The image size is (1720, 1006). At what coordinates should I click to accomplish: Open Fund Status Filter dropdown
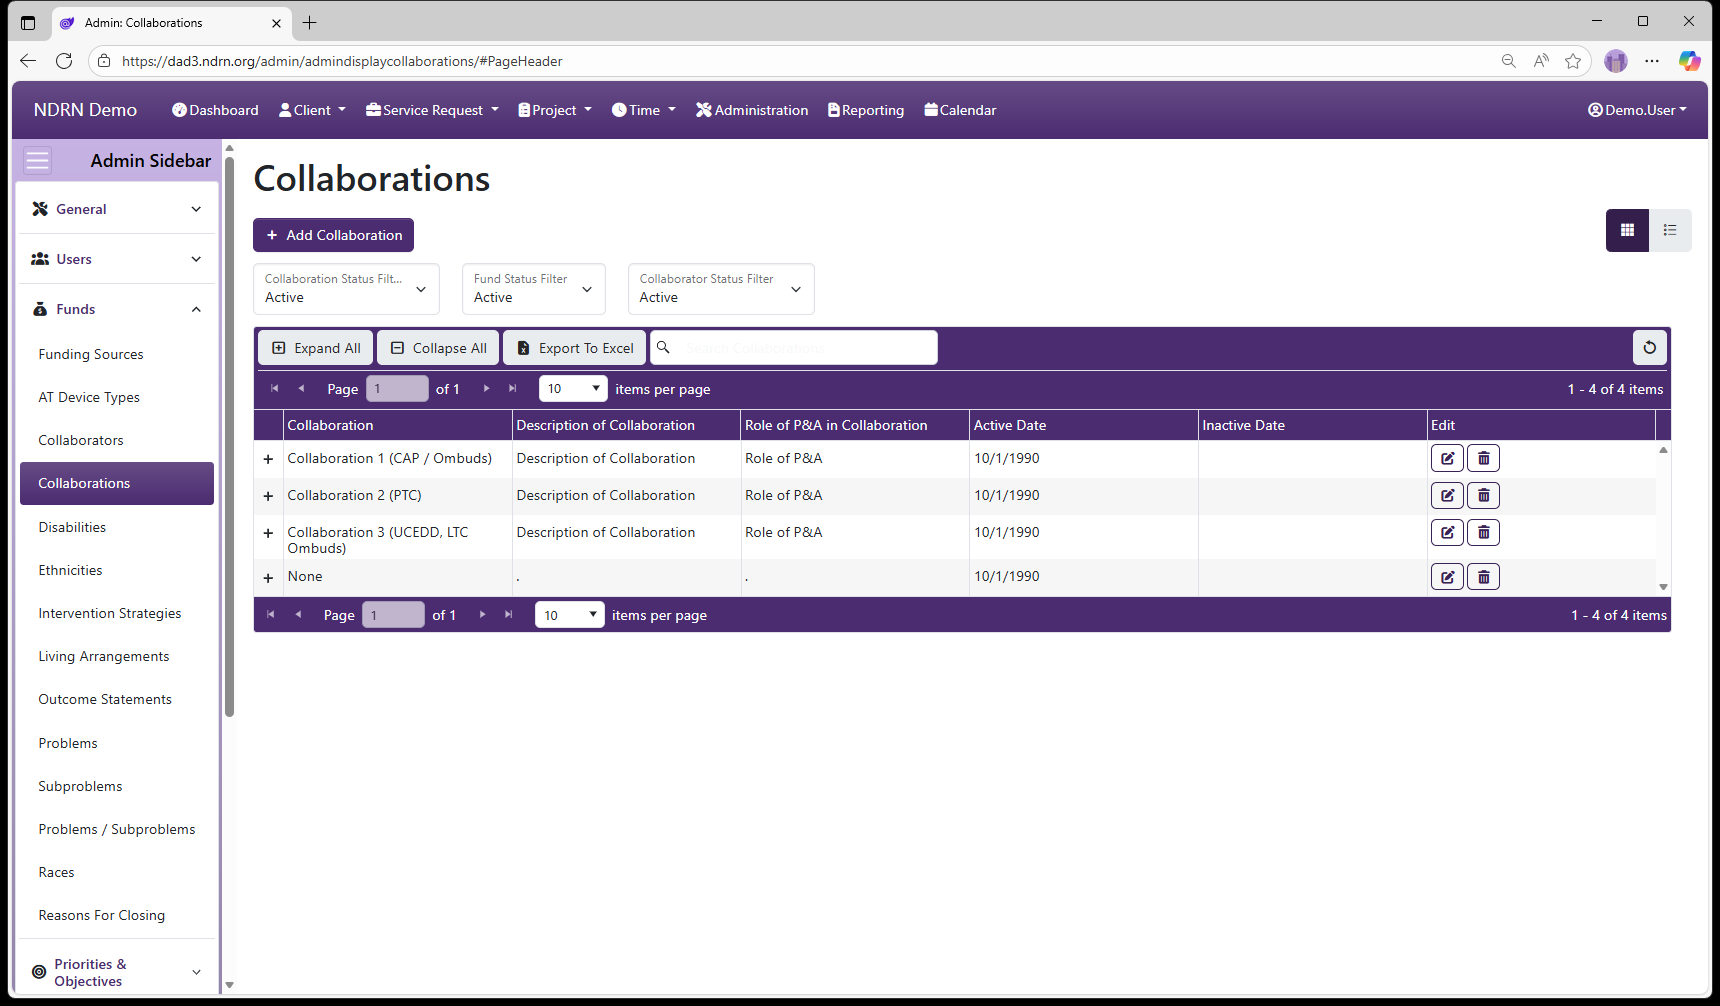533,289
